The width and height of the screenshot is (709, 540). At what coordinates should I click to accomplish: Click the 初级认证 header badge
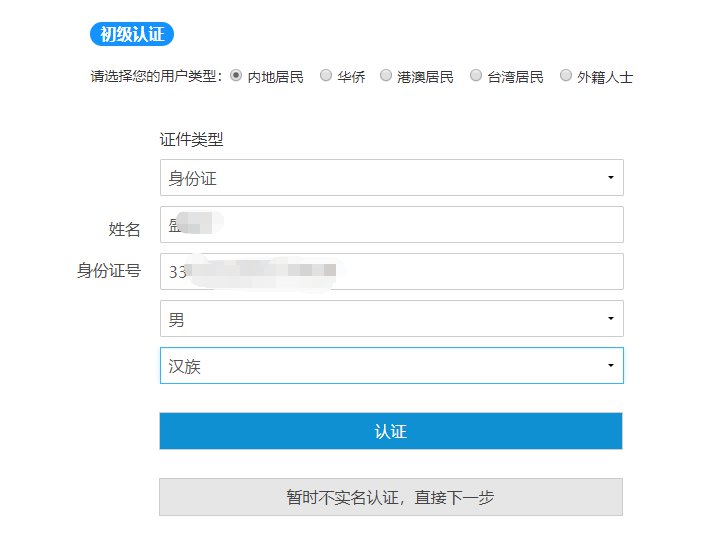click(x=132, y=34)
